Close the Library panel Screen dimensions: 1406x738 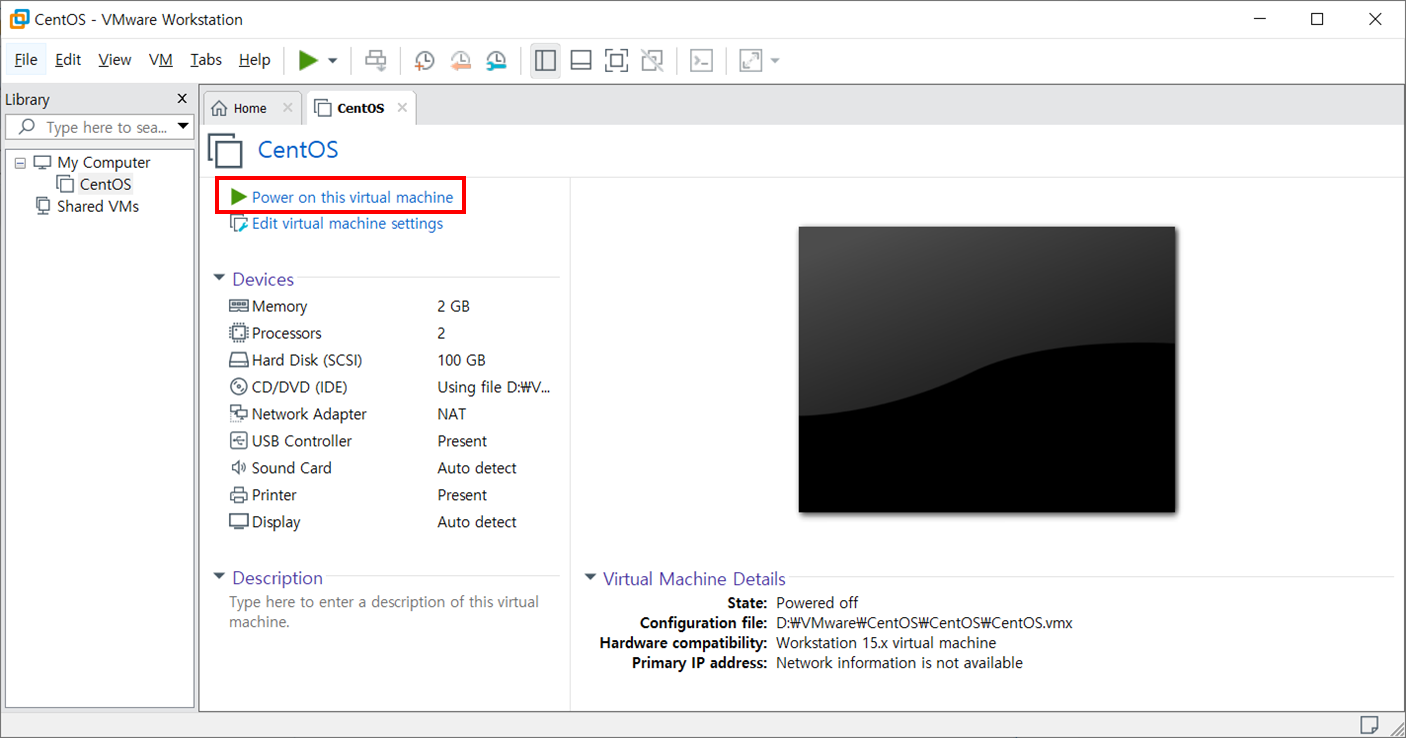182,98
